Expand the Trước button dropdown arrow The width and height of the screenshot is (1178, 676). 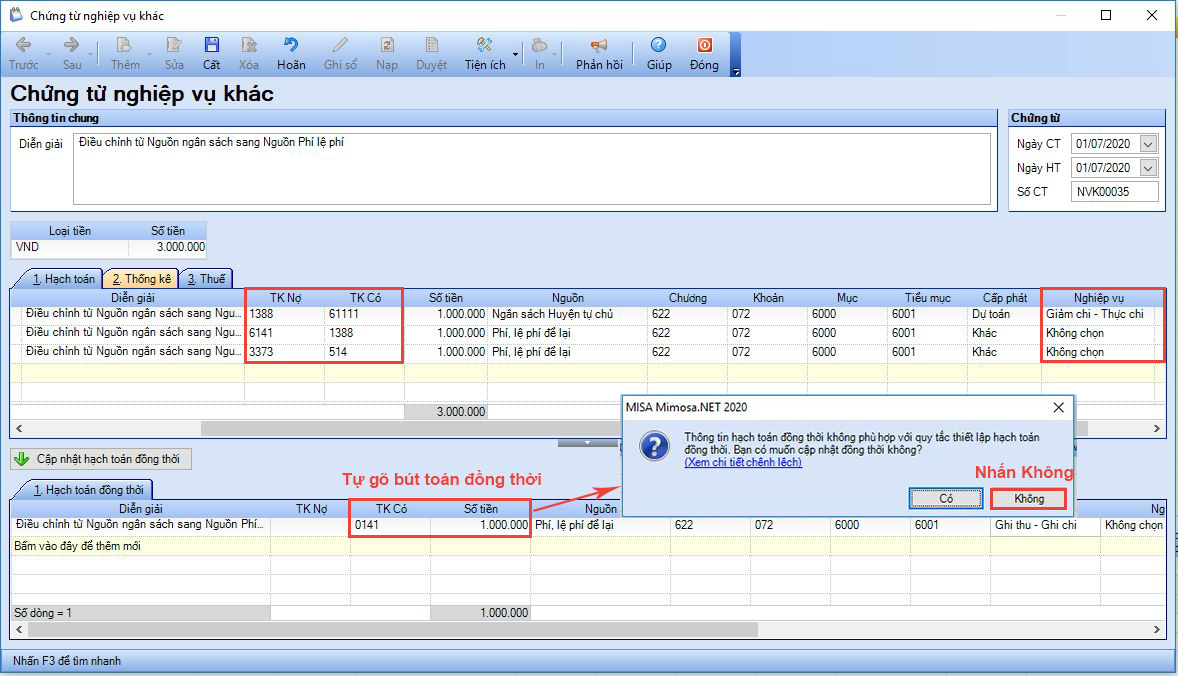point(48,55)
